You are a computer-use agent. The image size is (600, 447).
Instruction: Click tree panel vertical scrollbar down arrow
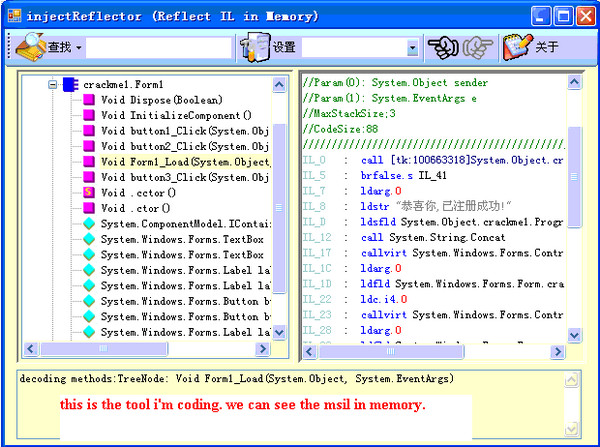point(280,334)
